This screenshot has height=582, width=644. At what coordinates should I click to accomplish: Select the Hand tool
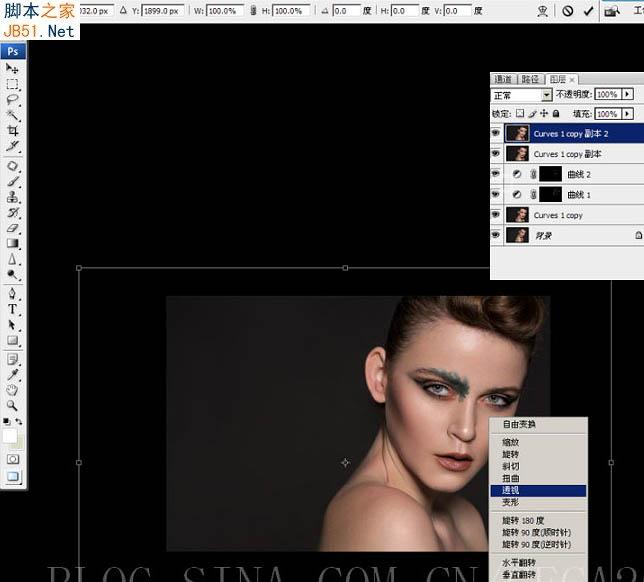[x=13, y=390]
